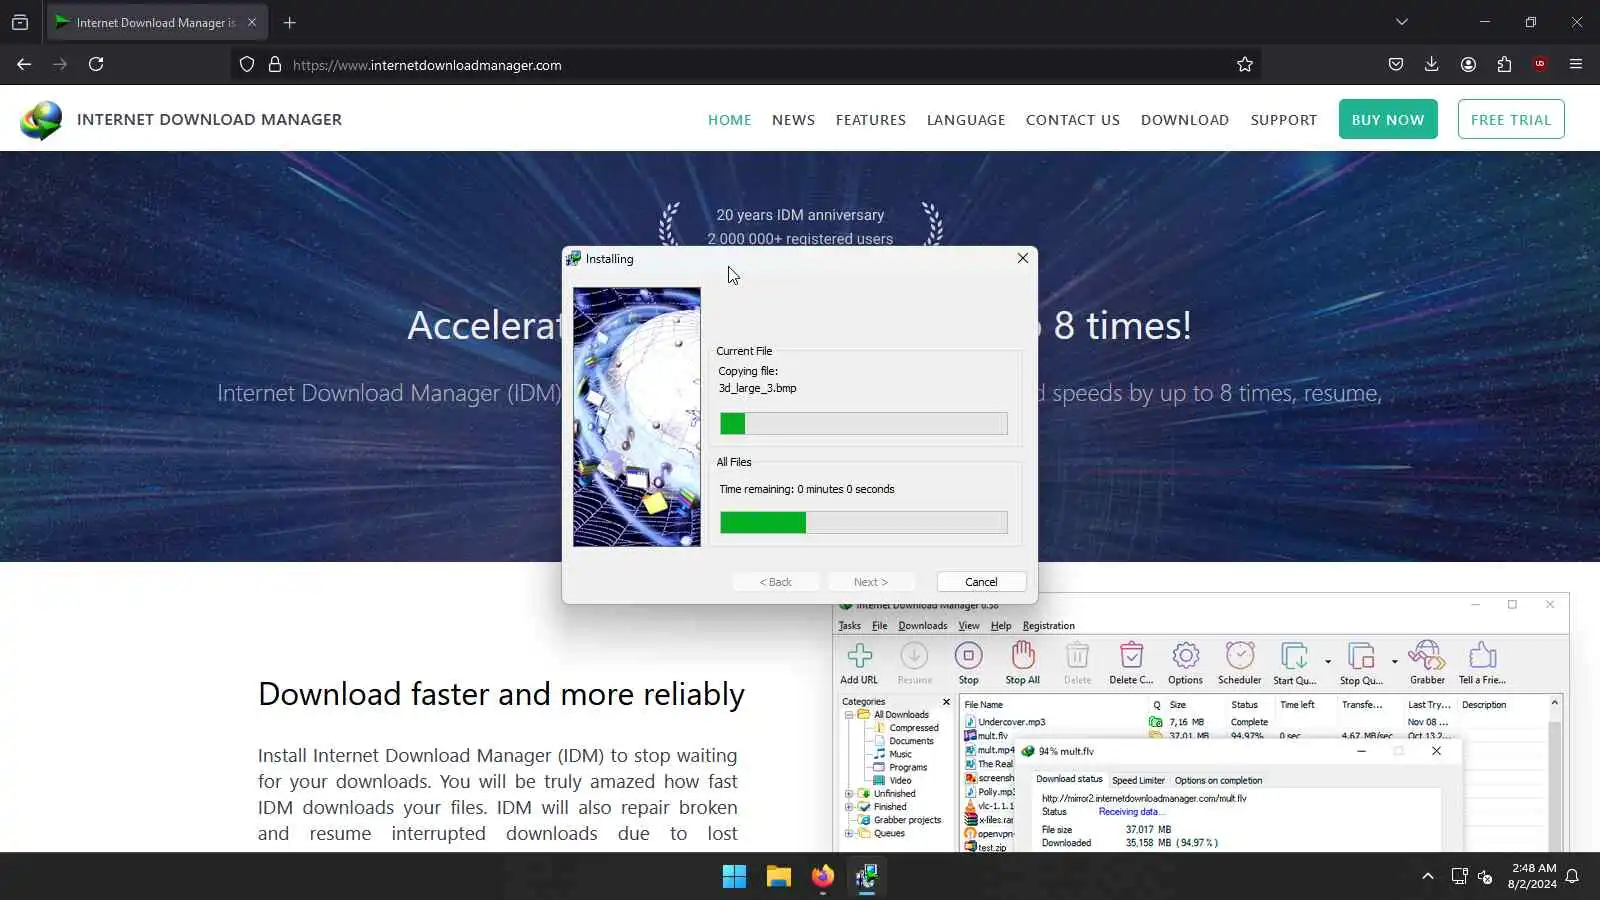This screenshot has width=1600, height=900.
Task: Switch to the IDM installer taskbar icon
Action: tap(866, 877)
